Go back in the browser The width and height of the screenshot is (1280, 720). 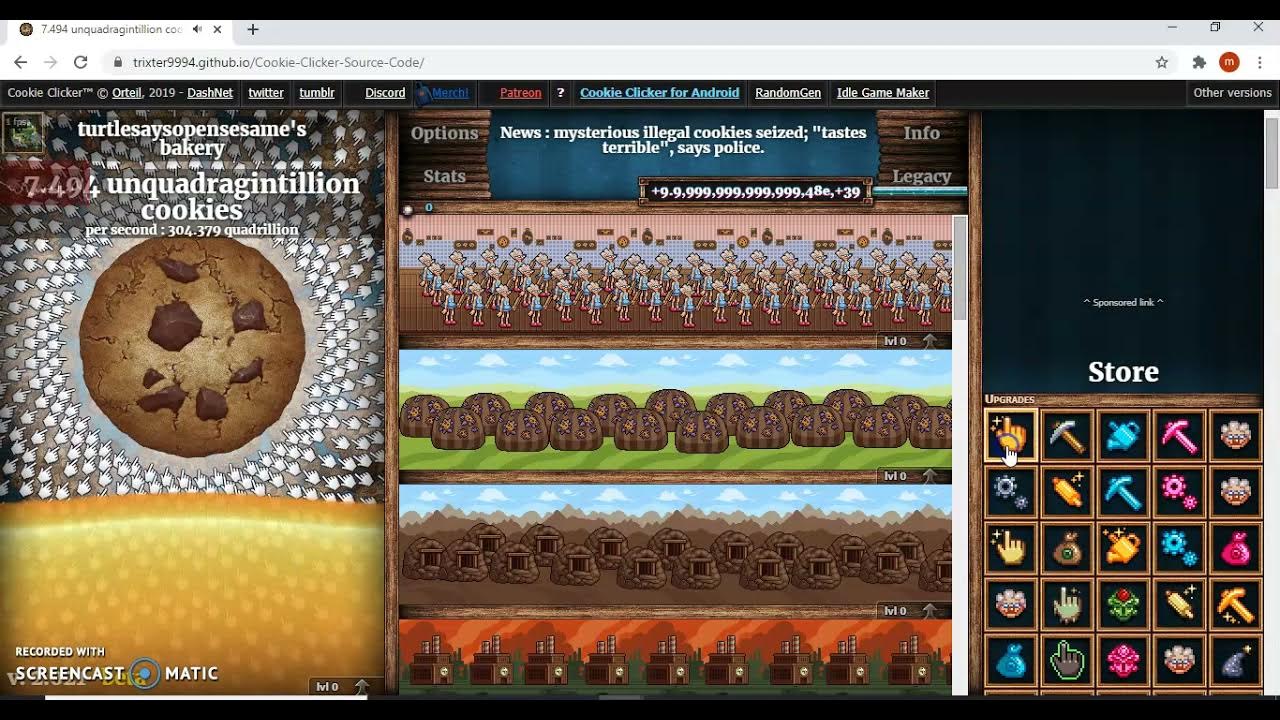point(20,62)
